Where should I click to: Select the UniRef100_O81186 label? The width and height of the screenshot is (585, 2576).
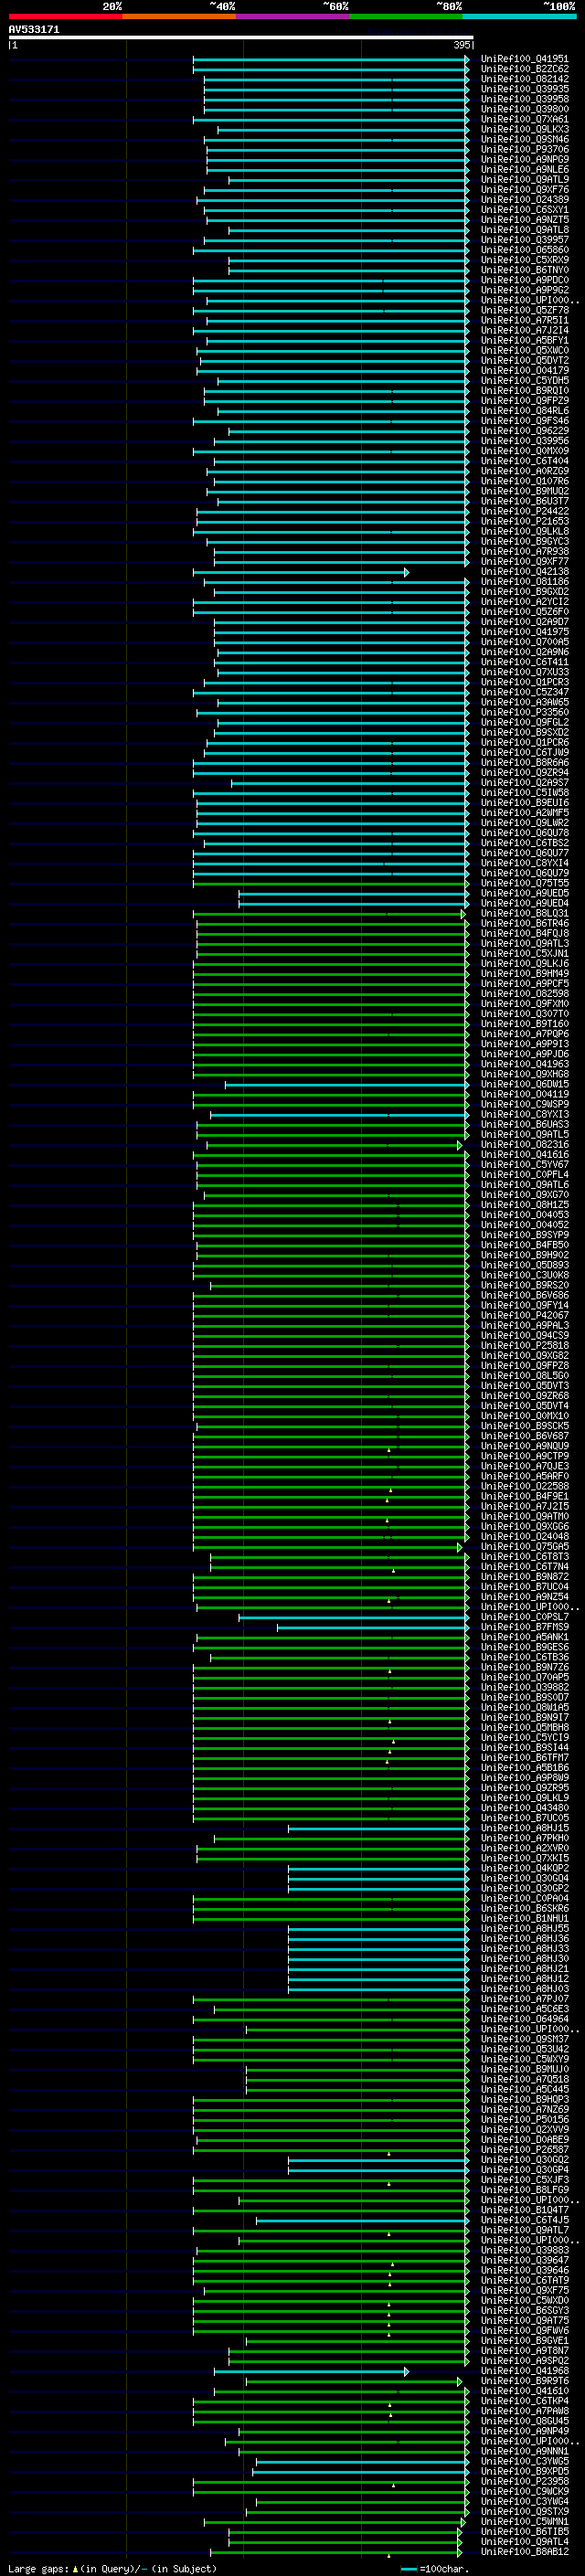[x=524, y=582]
